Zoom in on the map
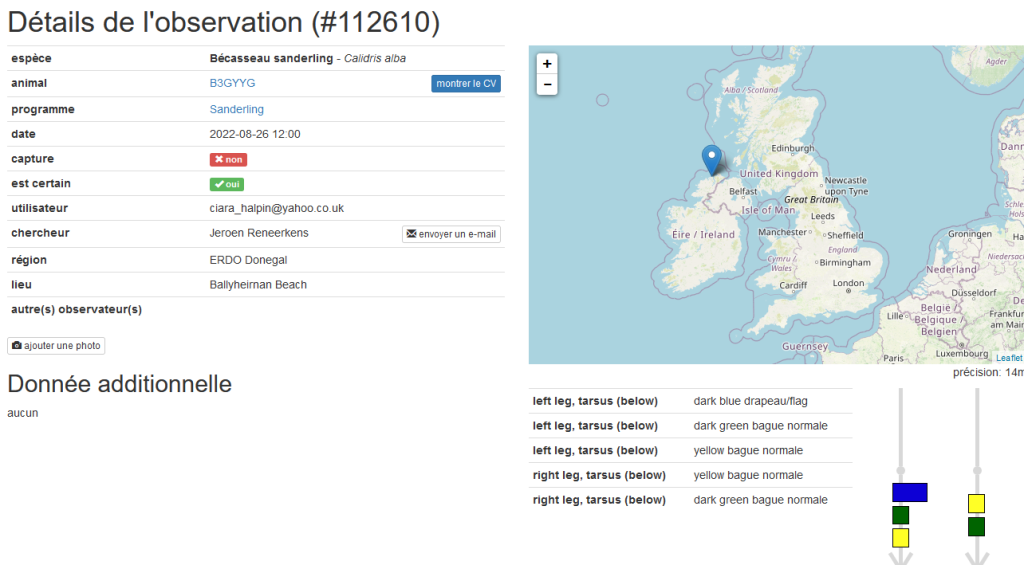Viewport: 1024px width, 565px height. tap(546, 63)
